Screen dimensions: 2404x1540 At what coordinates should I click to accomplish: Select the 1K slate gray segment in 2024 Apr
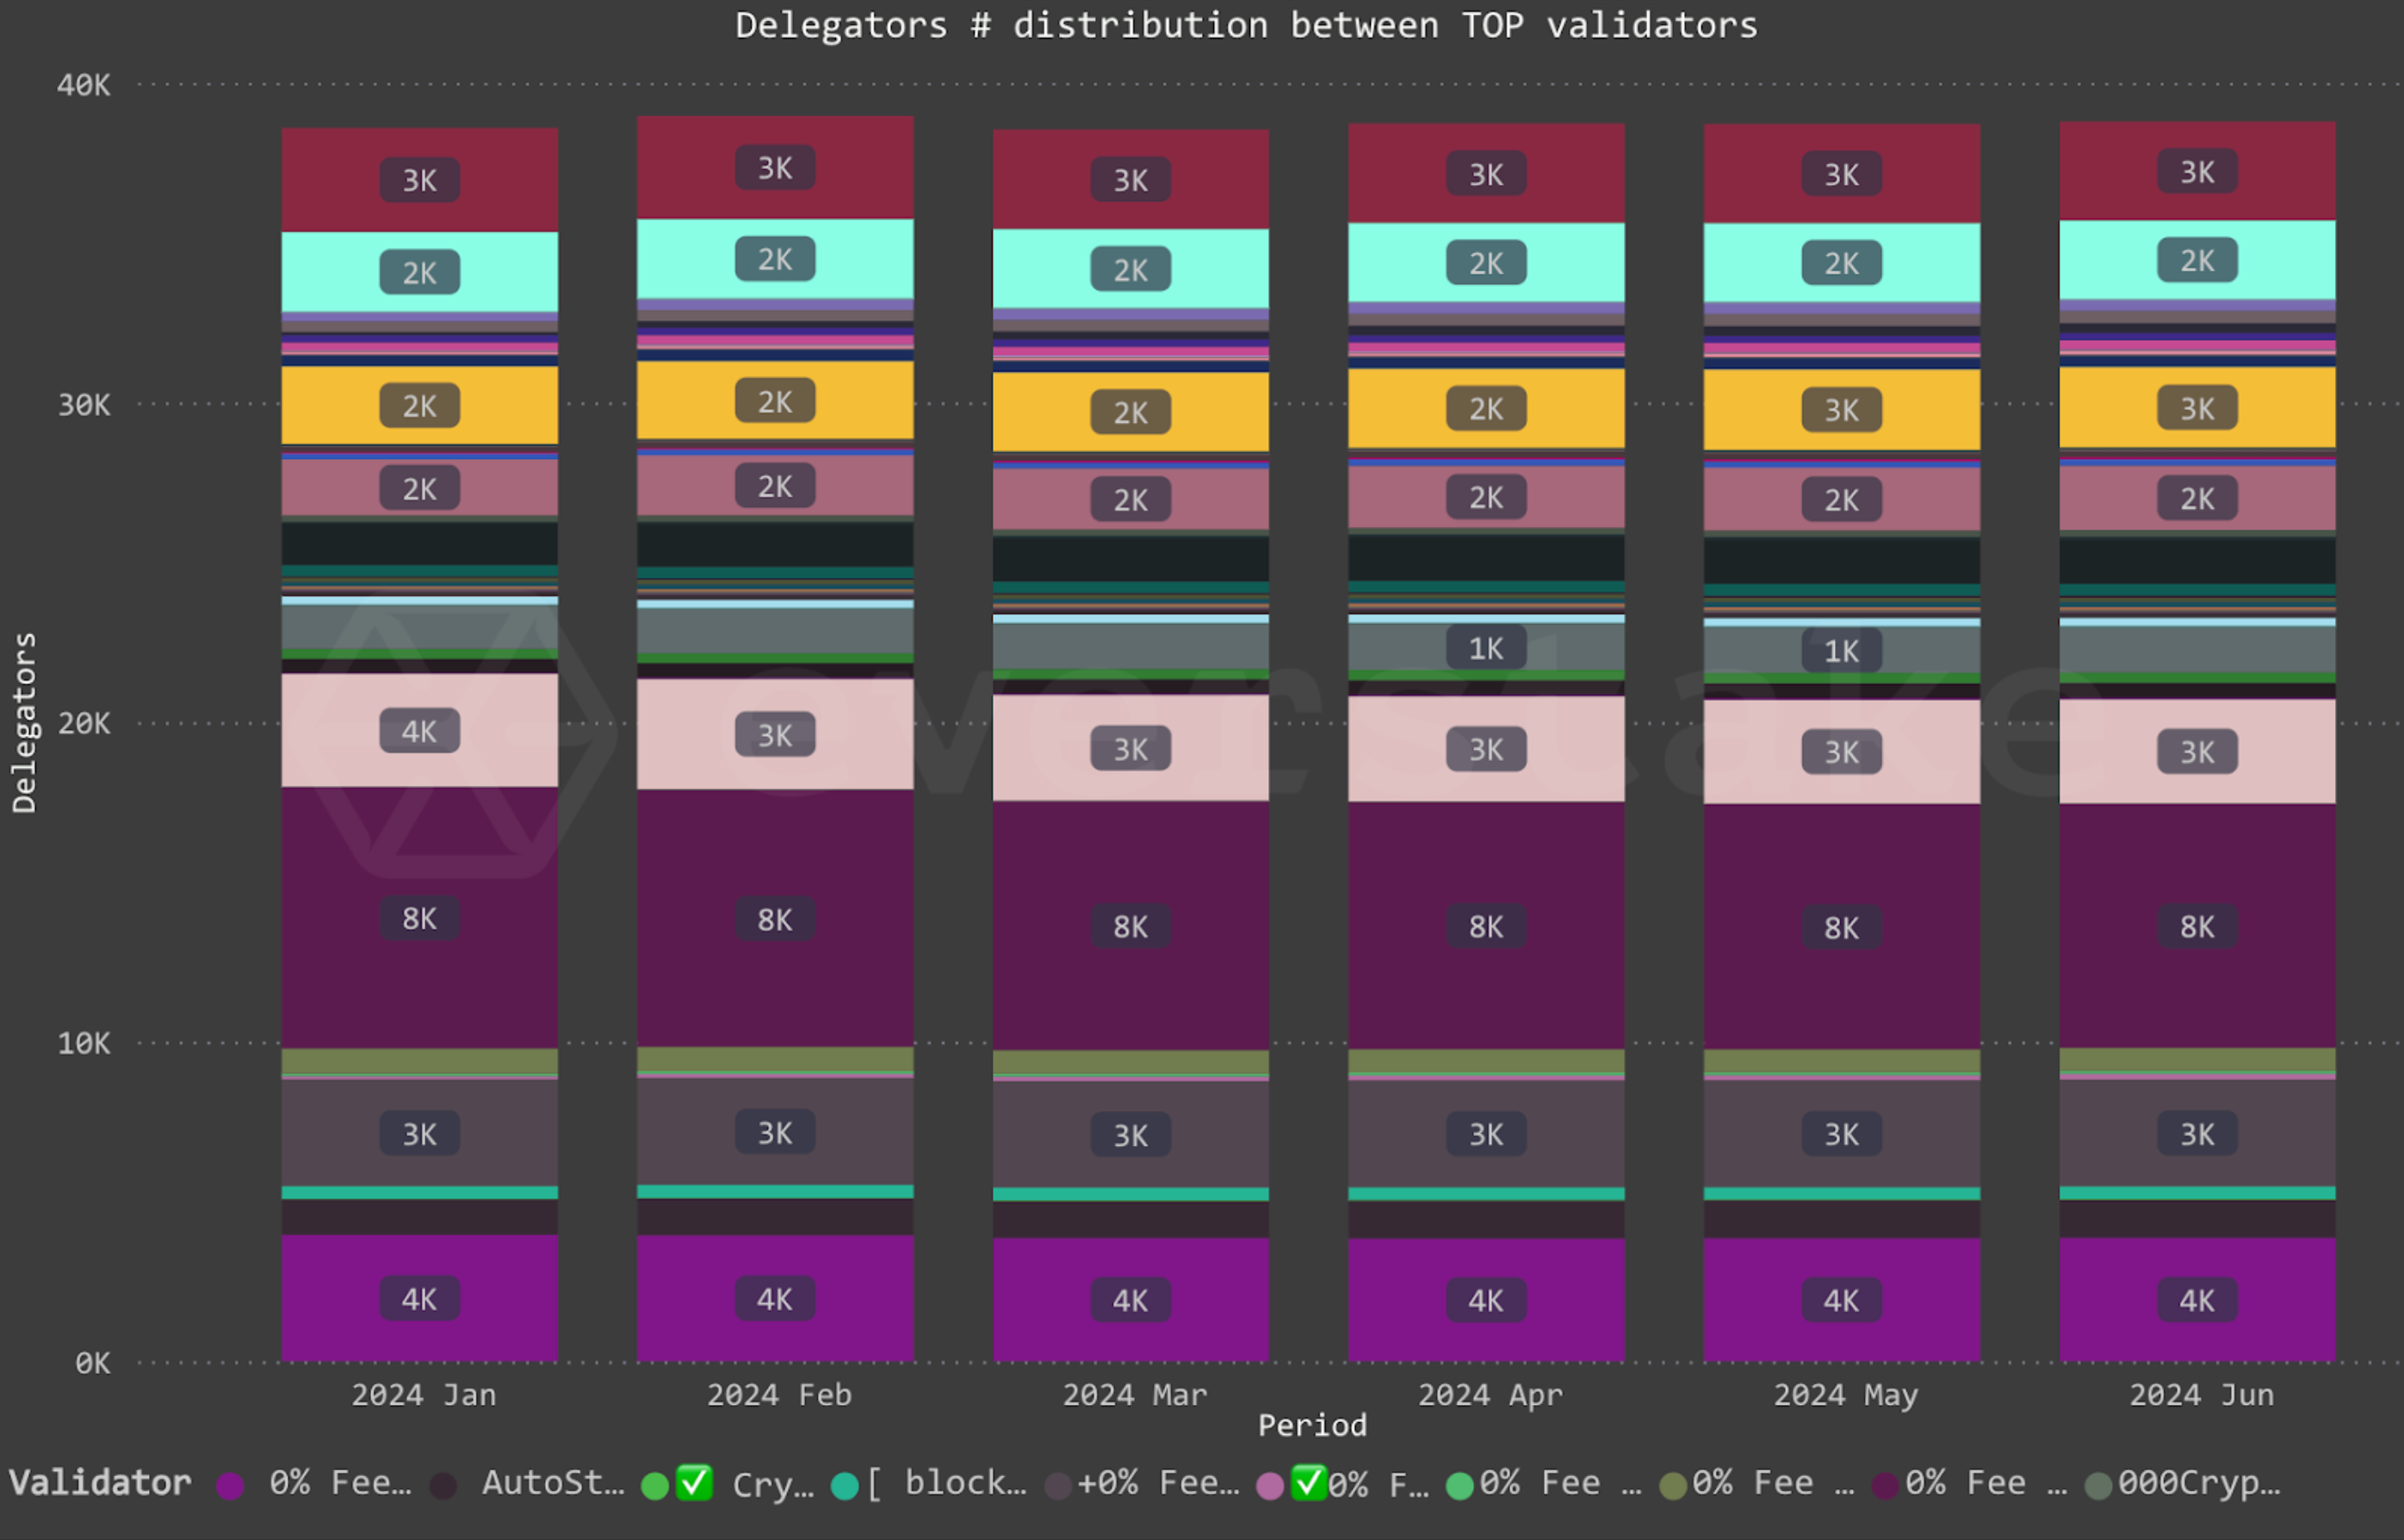point(1486,648)
